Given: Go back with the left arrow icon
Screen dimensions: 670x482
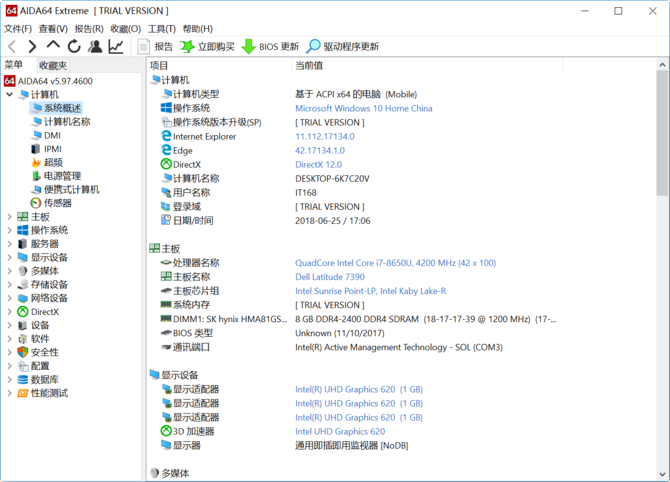Looking at the screenshot, I should tap(12, 46).
